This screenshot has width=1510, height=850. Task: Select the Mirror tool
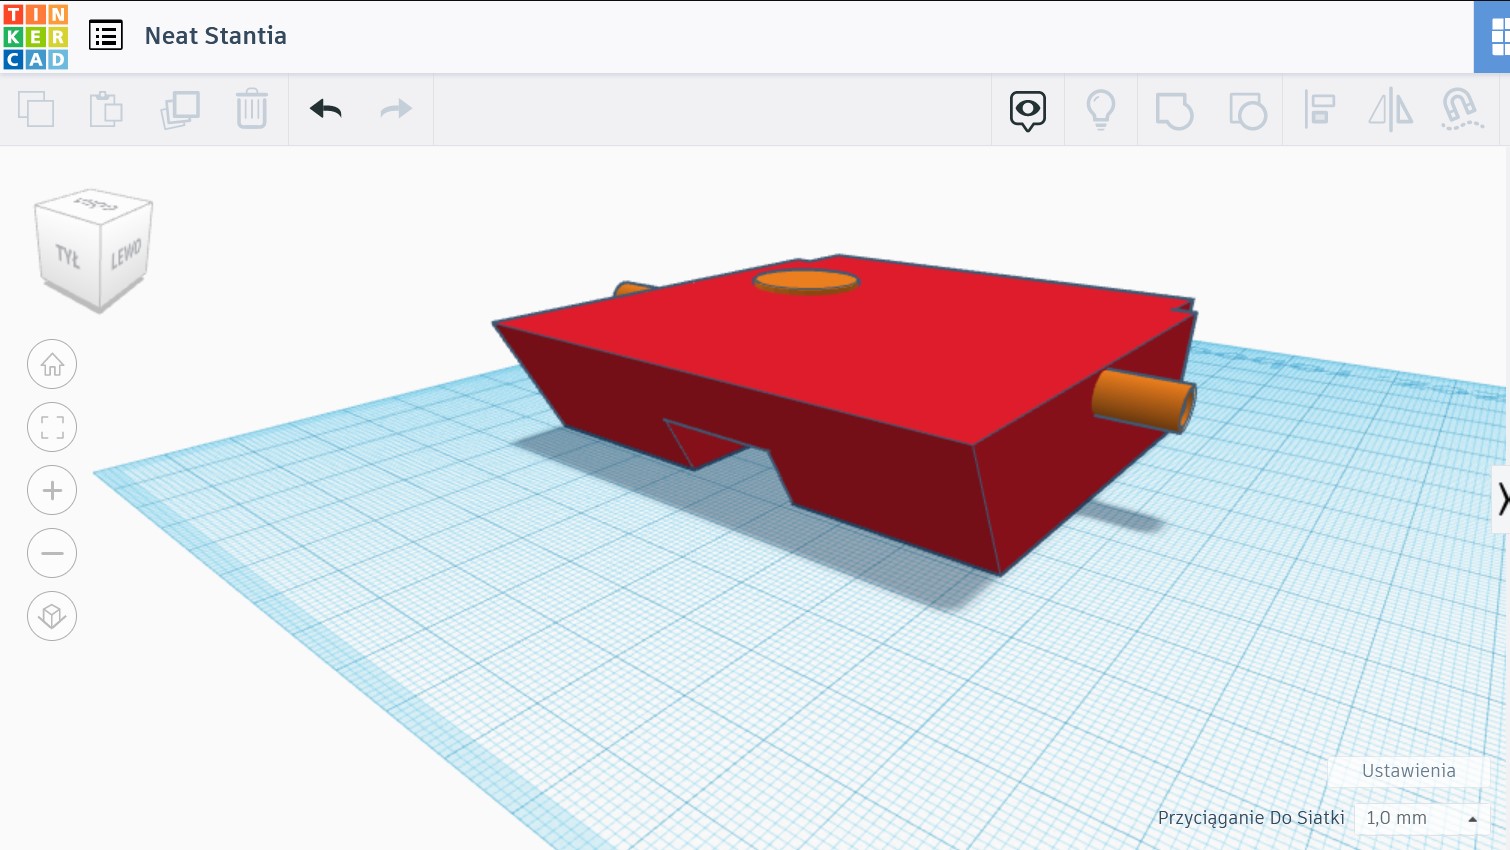click(x=1390, y=110)
